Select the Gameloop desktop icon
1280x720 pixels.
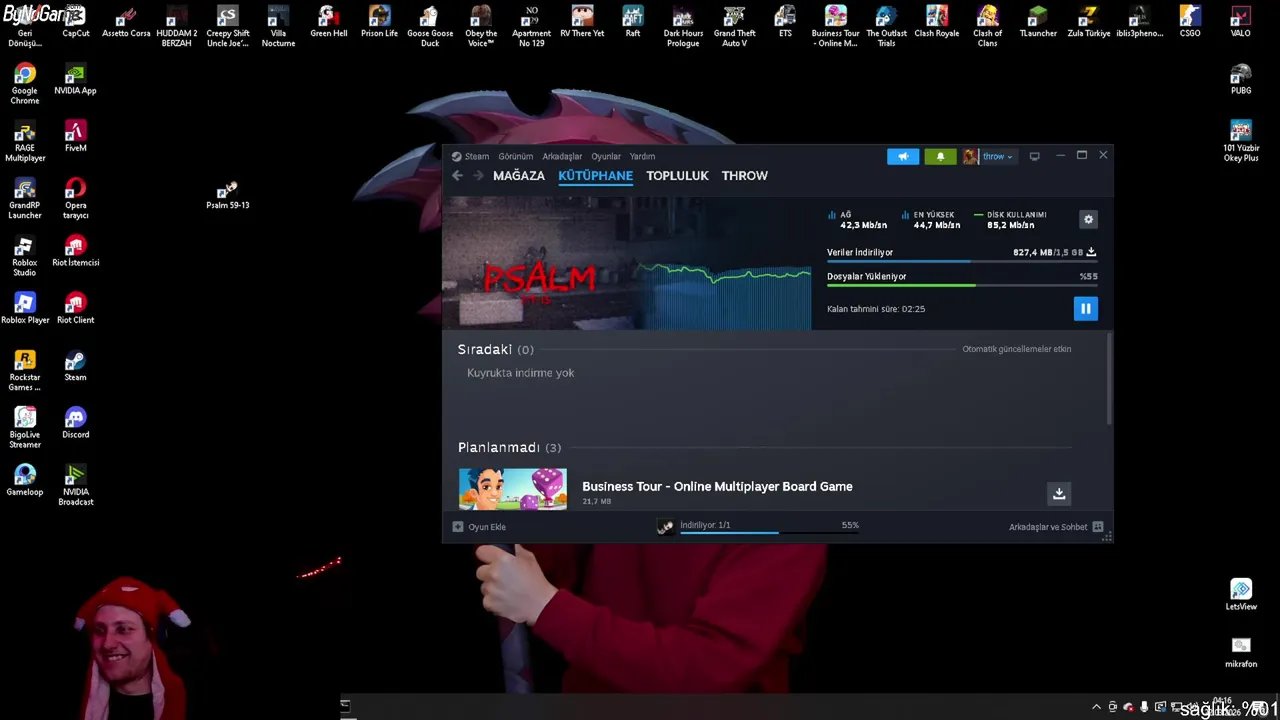[x=25, y=480]
